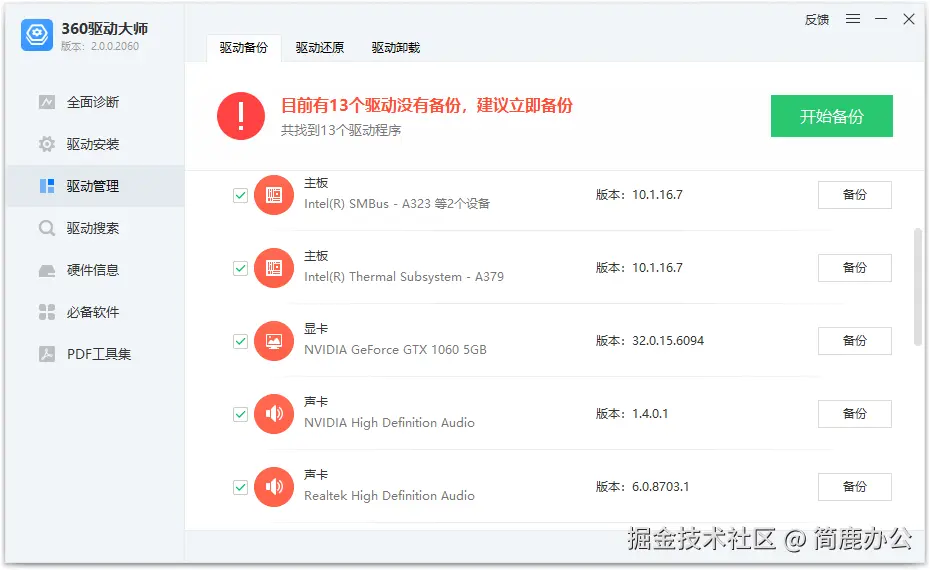Uncheck the Intel Thermal Subsystem checkbox

pos(240,268)
